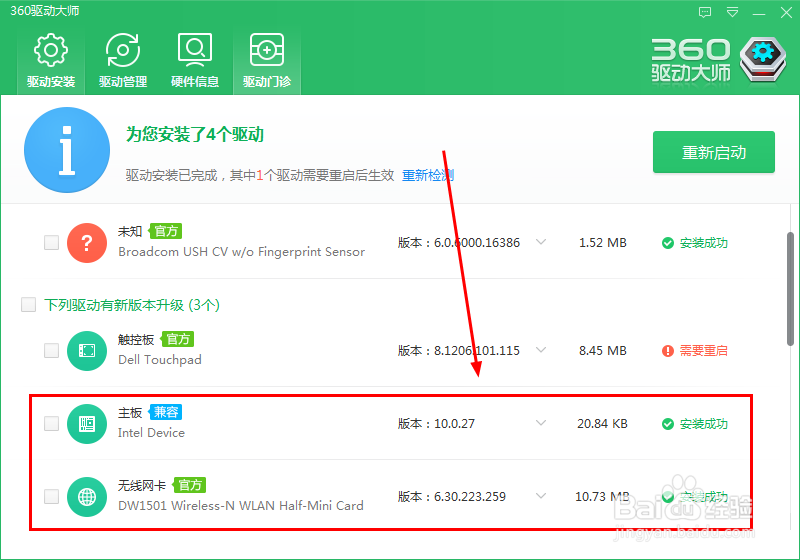
Task: Click the 重新启动 button
Action: (x=714, y=152)
